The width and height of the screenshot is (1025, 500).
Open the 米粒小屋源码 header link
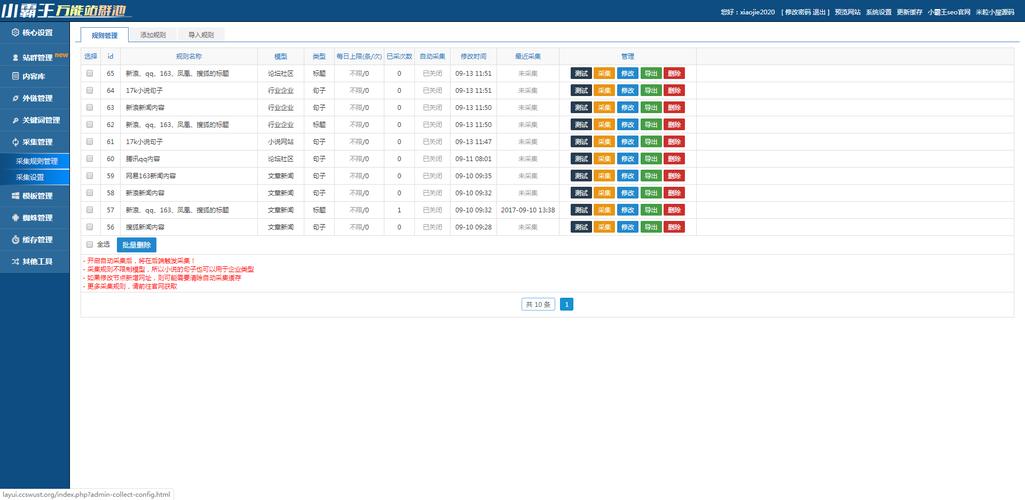click(995, 12)
